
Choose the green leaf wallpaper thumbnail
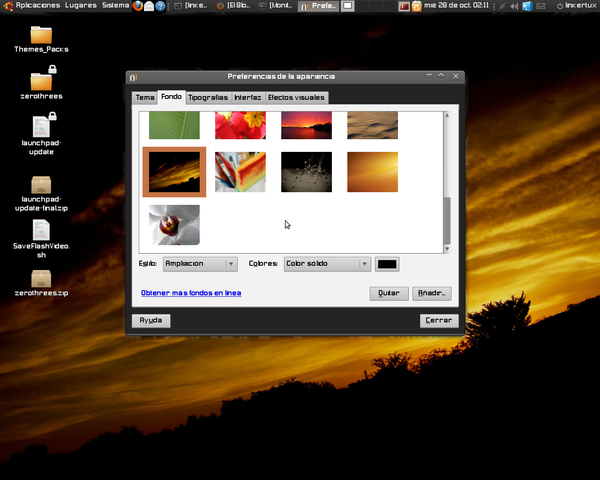click(x=174, y=125)
